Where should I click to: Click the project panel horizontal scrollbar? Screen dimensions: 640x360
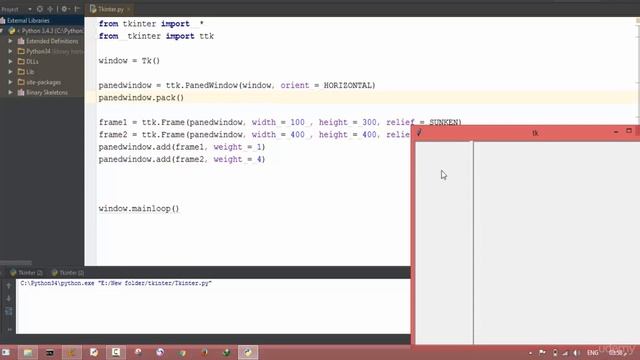click(x=16, y=262)
